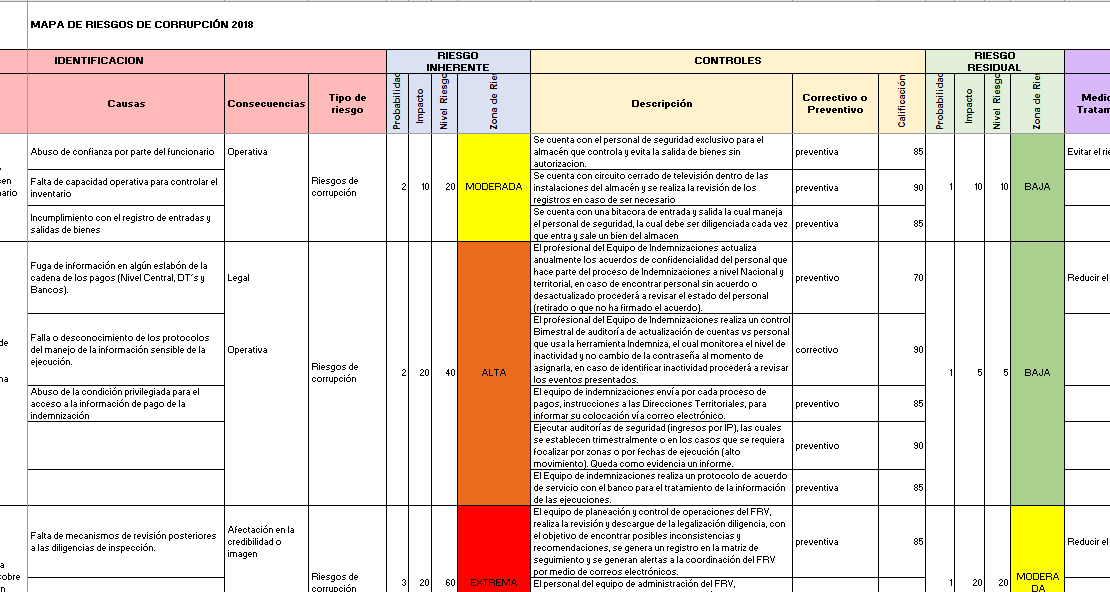Click cause "Falla o desconocimiento de los protocolos"
The width and height of the screenshot is (1110, 592).
point(126,350)
